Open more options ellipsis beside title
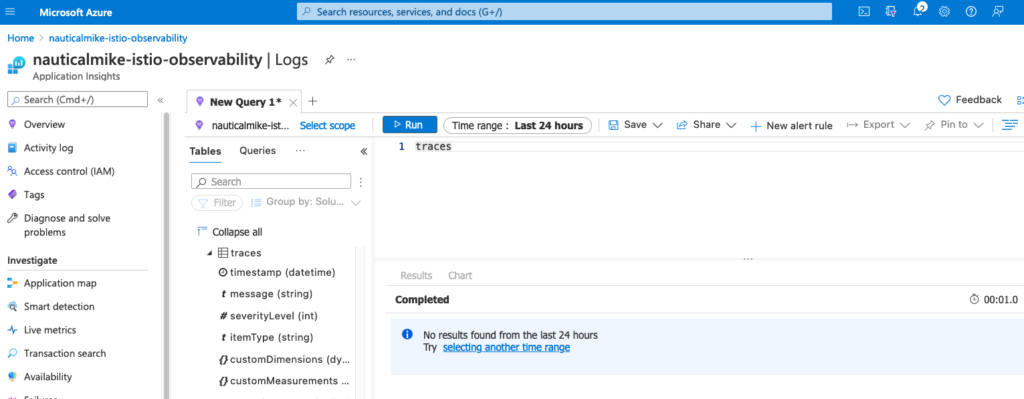This screenshot has height=399, width=1024. (x=351, y=59)
